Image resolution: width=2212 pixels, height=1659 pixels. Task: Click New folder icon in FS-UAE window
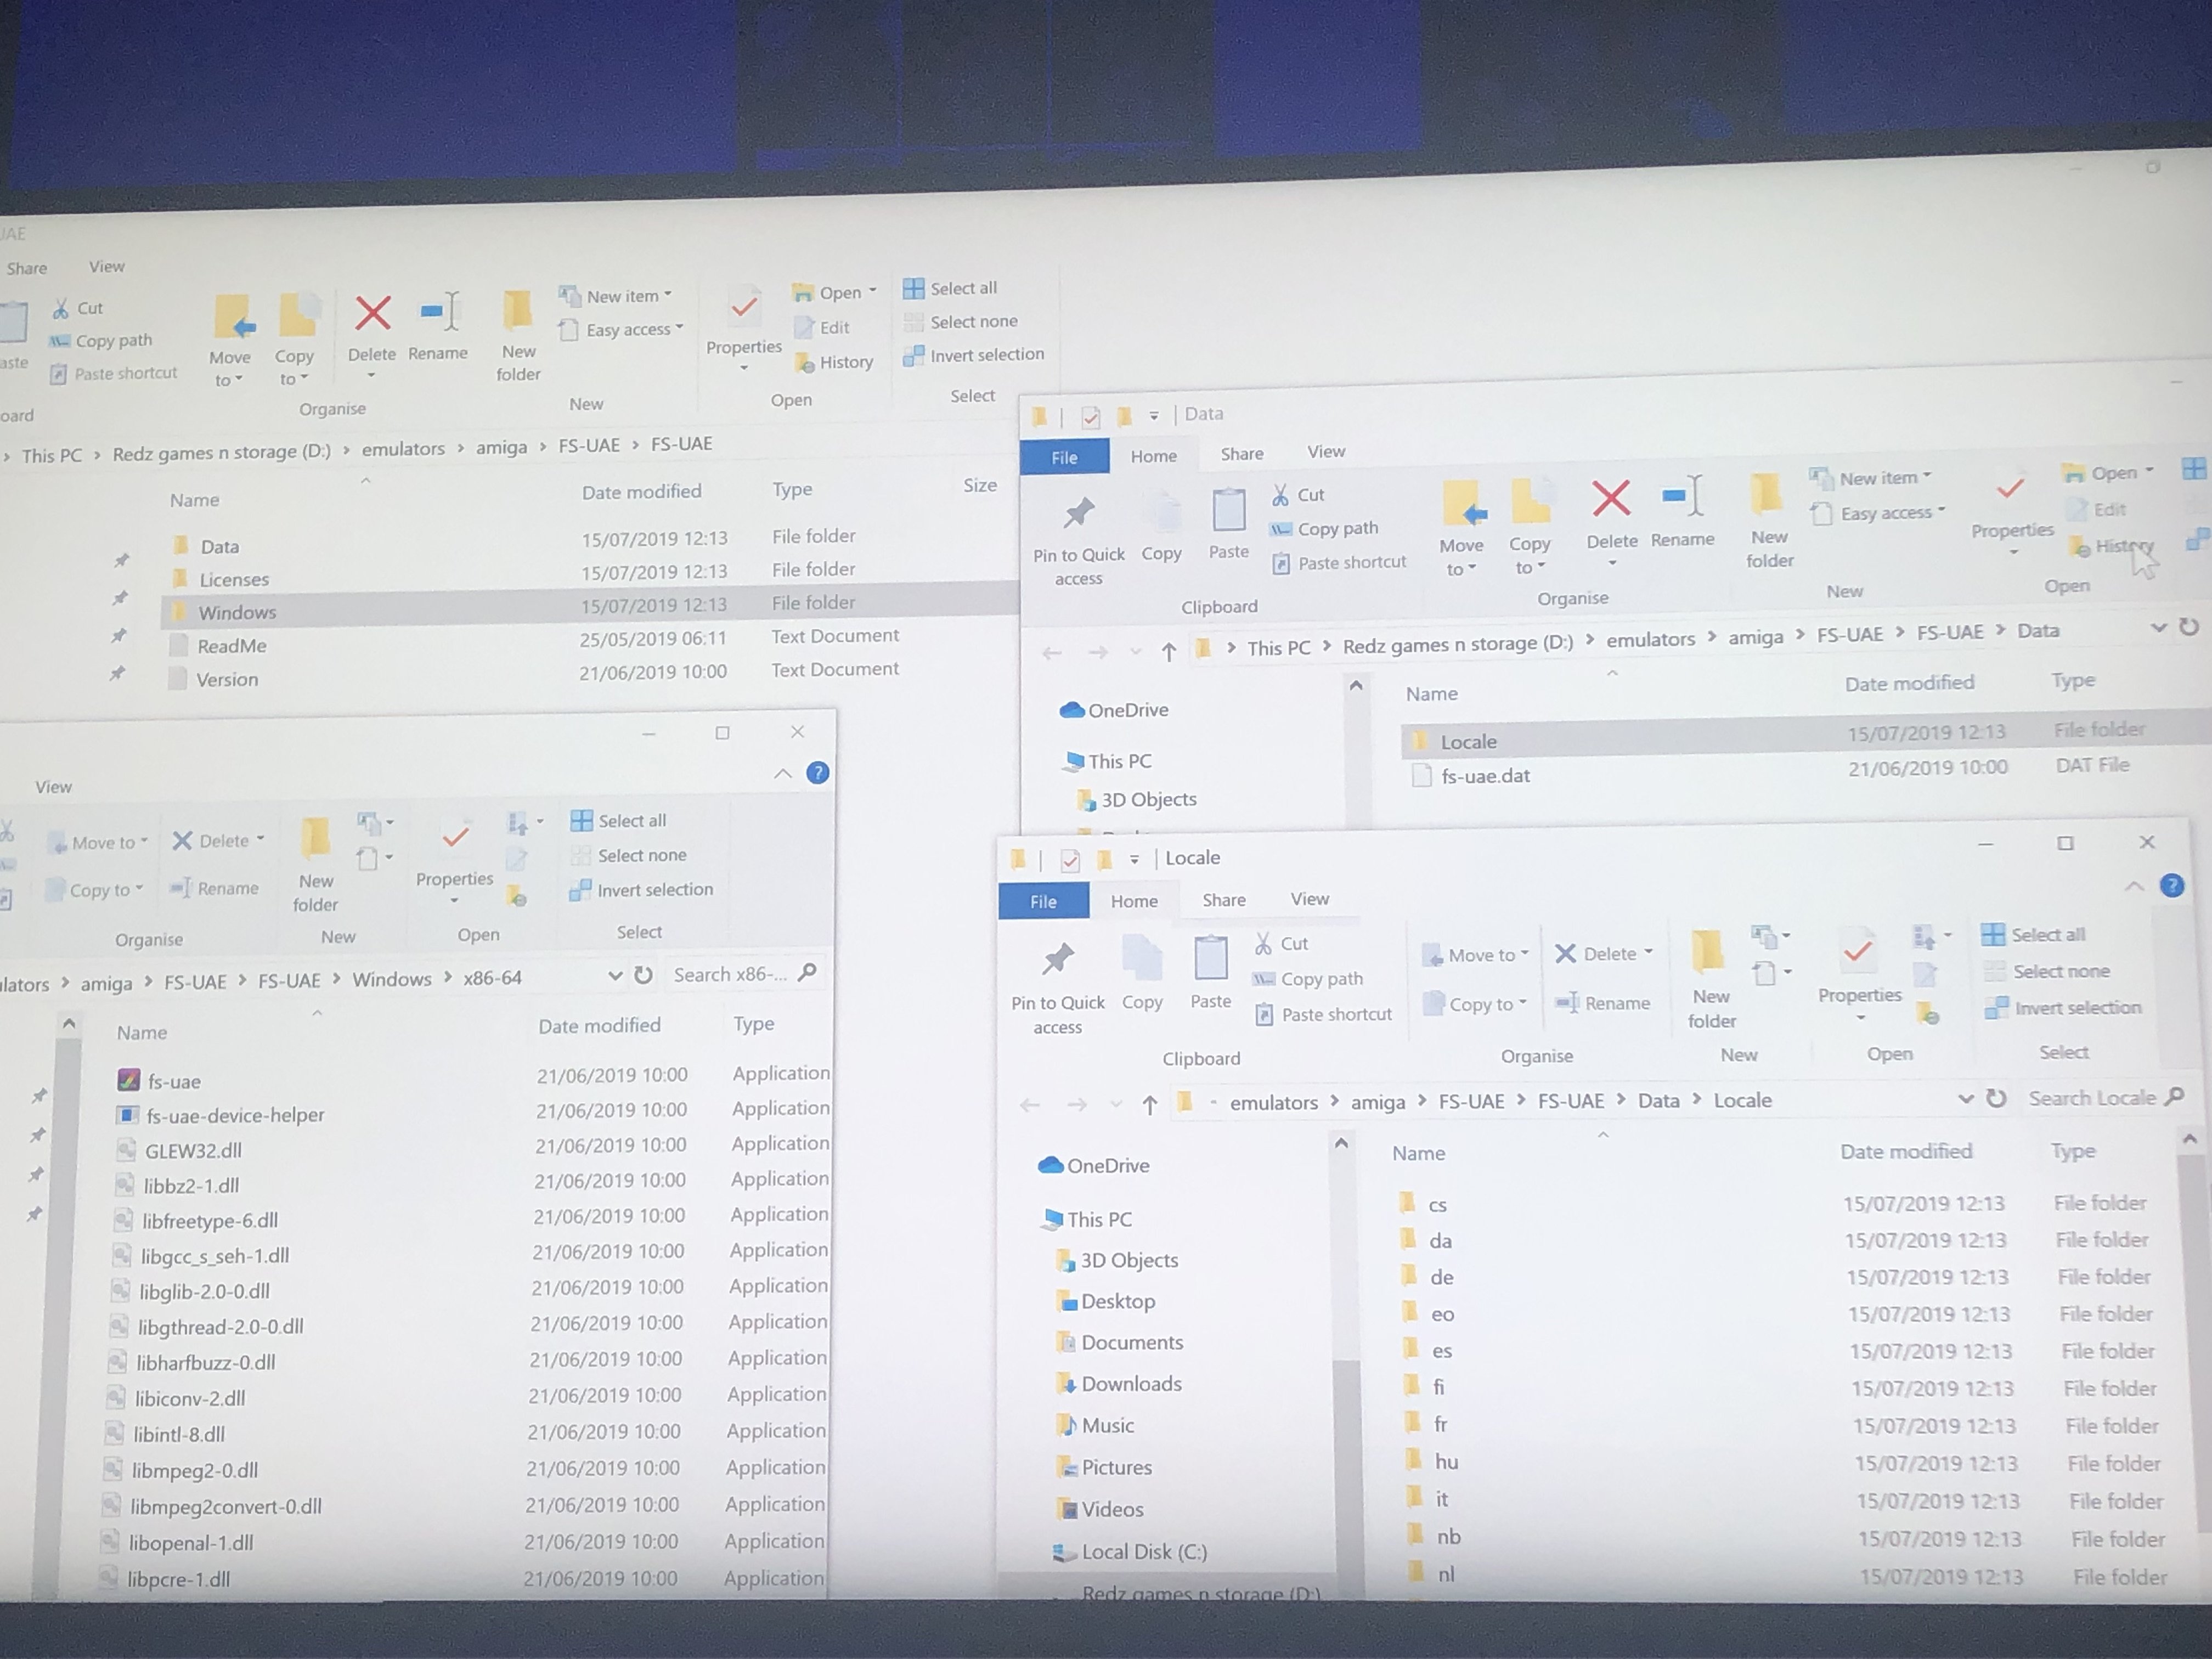pyautogui.click(x=517, y=312)
